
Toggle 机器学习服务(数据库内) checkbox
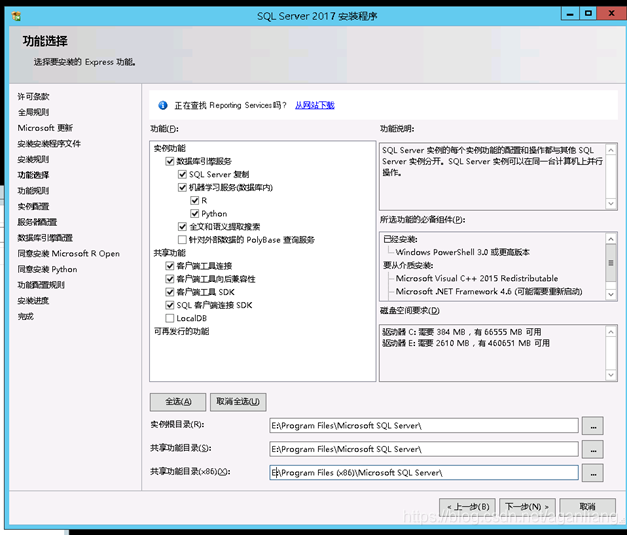[x=182, y=187]
